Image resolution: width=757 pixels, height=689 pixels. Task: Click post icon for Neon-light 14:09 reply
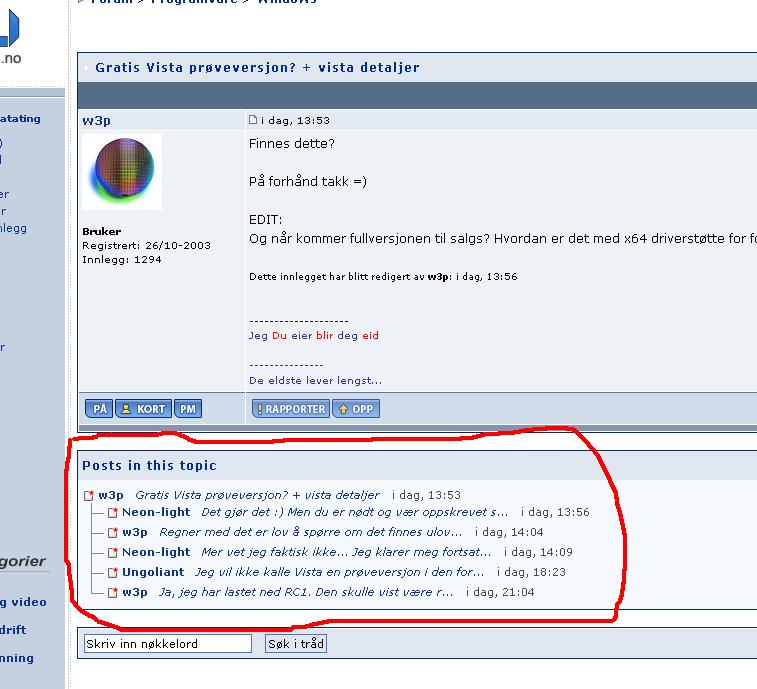click(x=112, y=552)
